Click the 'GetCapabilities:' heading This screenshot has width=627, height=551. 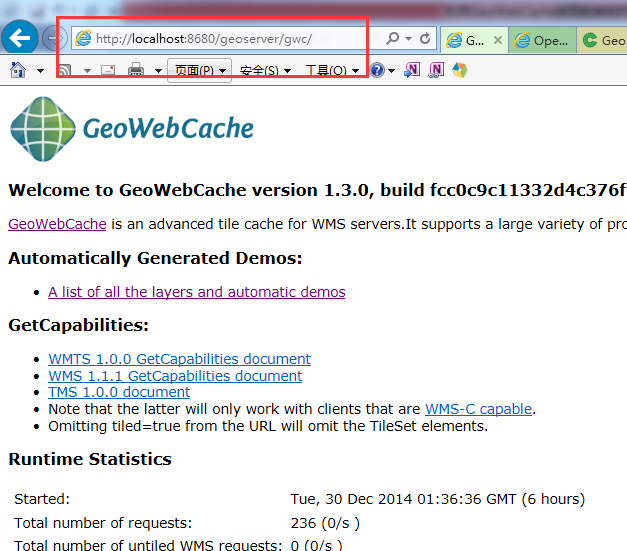click(78, 325)
